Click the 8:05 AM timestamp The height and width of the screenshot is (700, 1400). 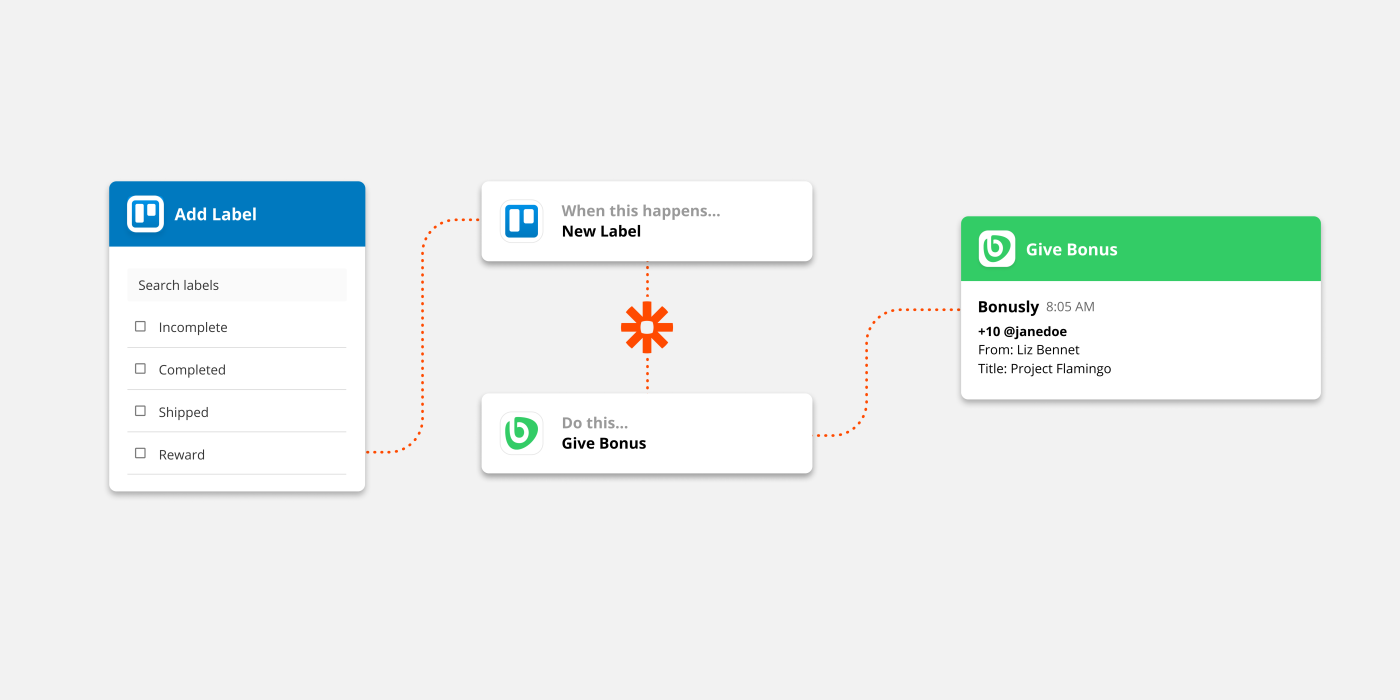(1070, 307)
